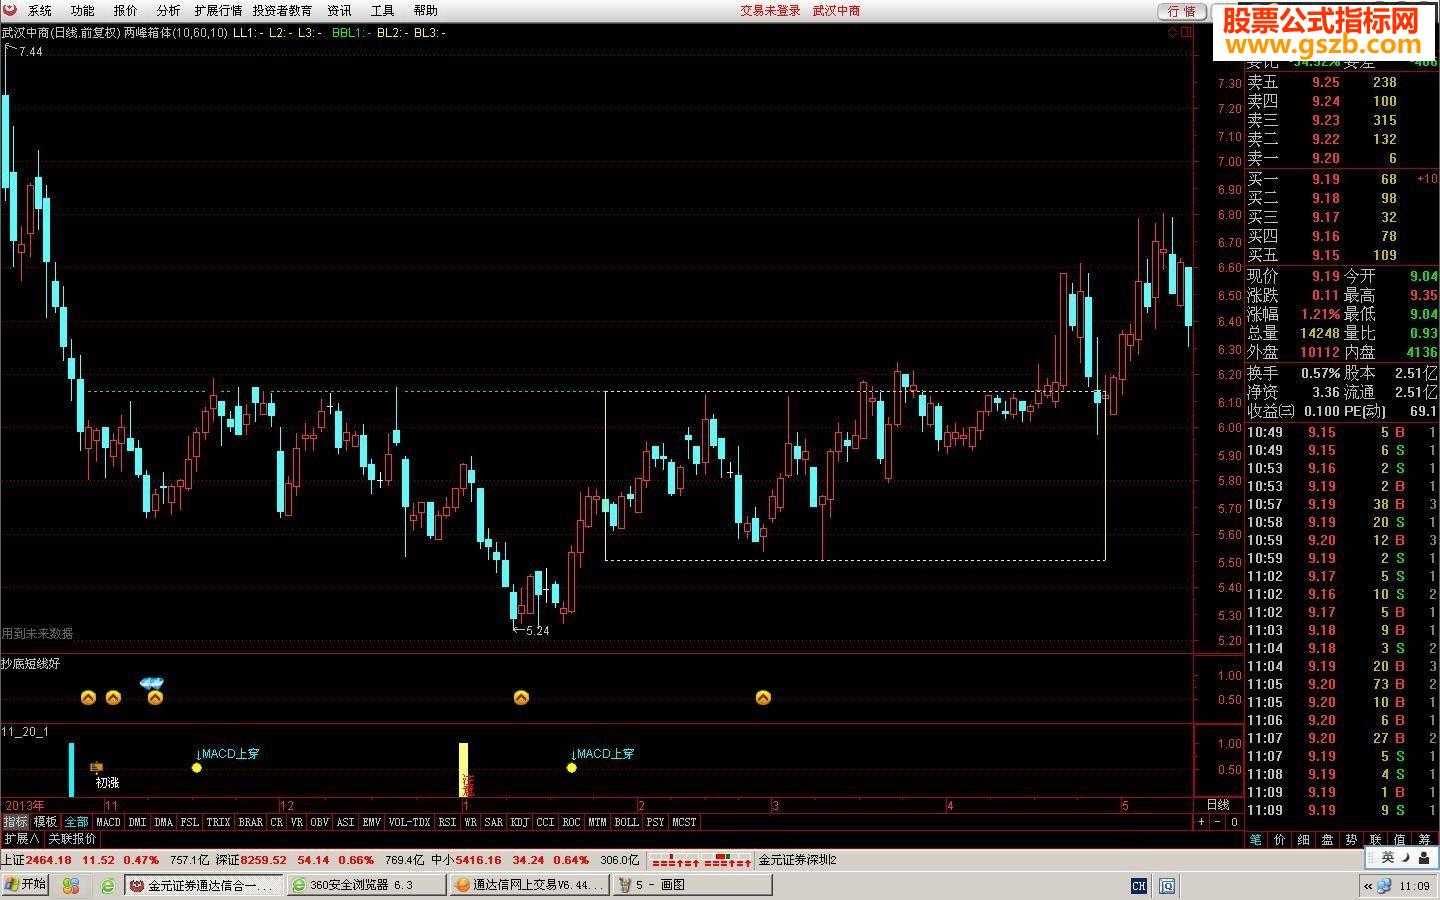Click the plus zoom button under 日线
The image size is (1440, 900).
click(1202, 822)
